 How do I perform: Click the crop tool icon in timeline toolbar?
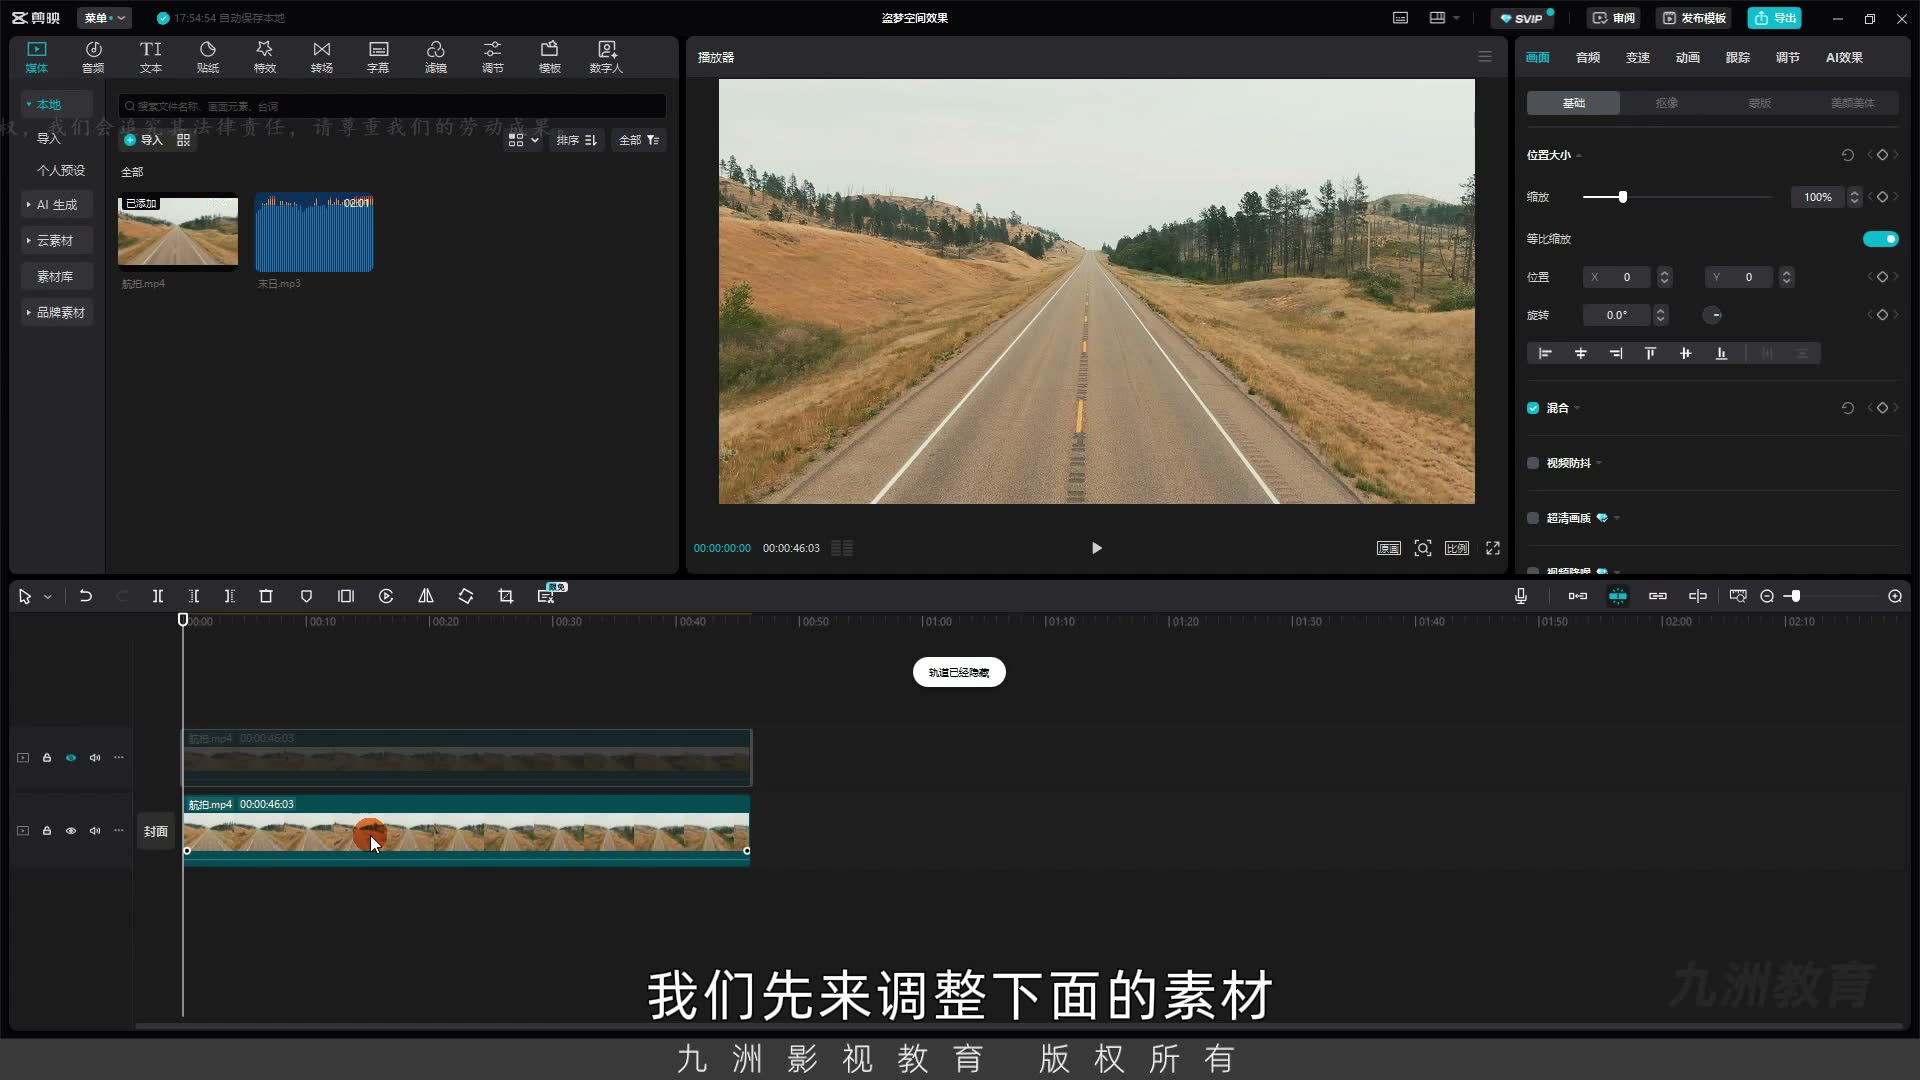pos(506,596)
